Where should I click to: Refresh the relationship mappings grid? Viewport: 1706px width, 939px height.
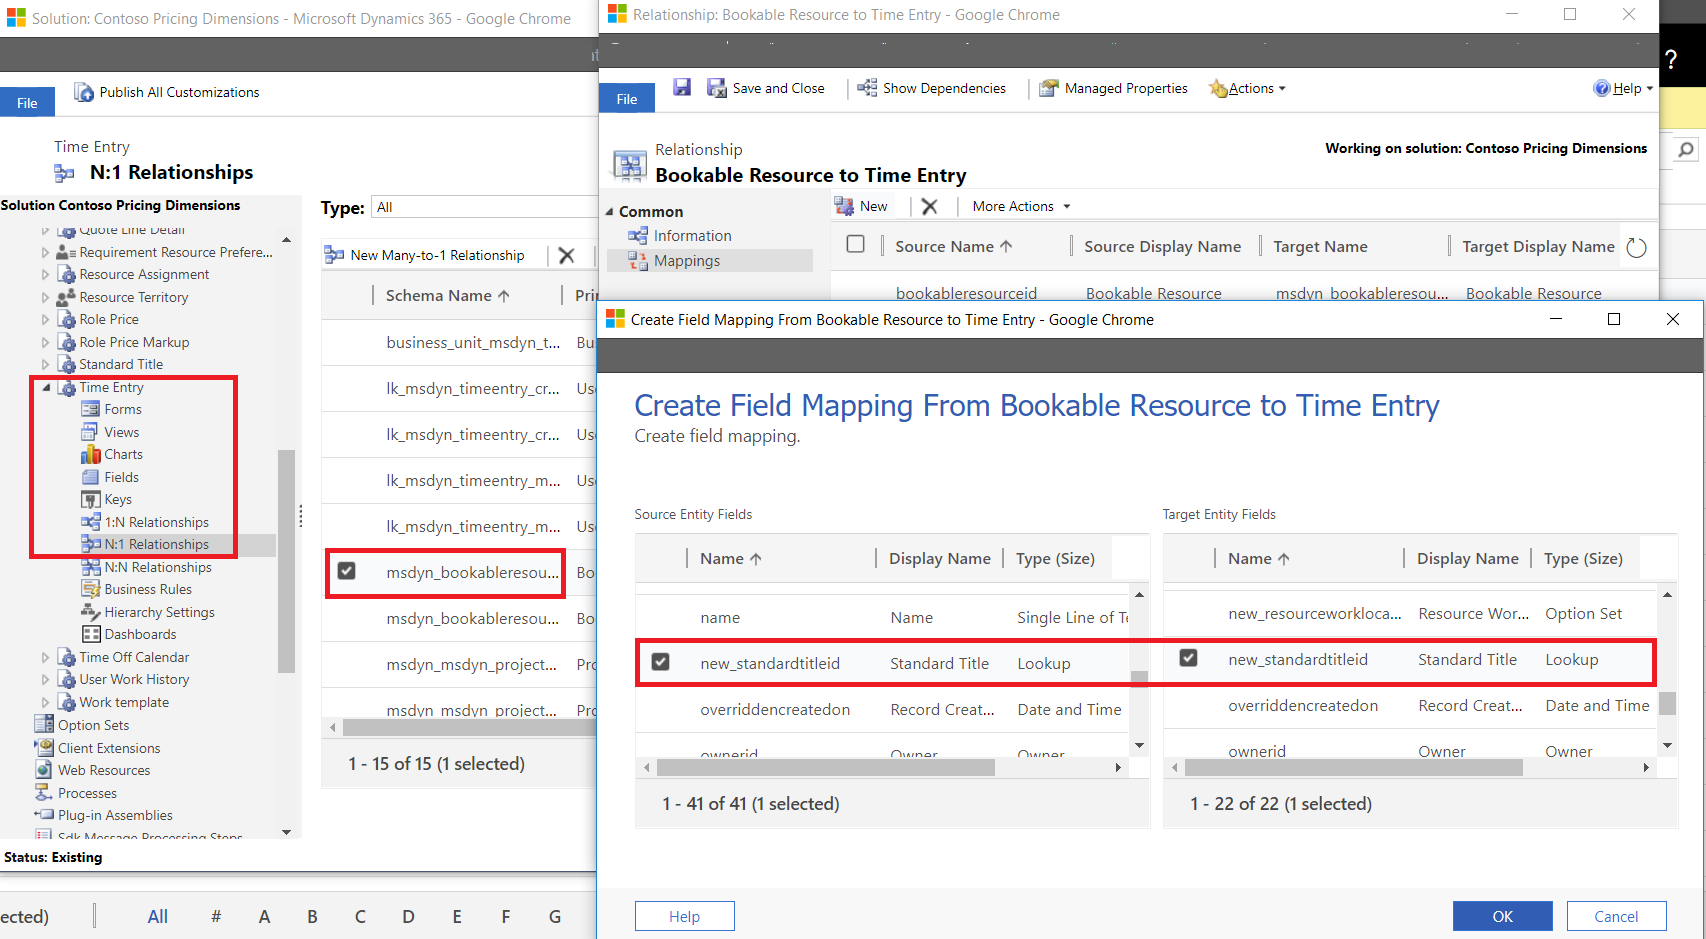click(x=1637, y=246)
